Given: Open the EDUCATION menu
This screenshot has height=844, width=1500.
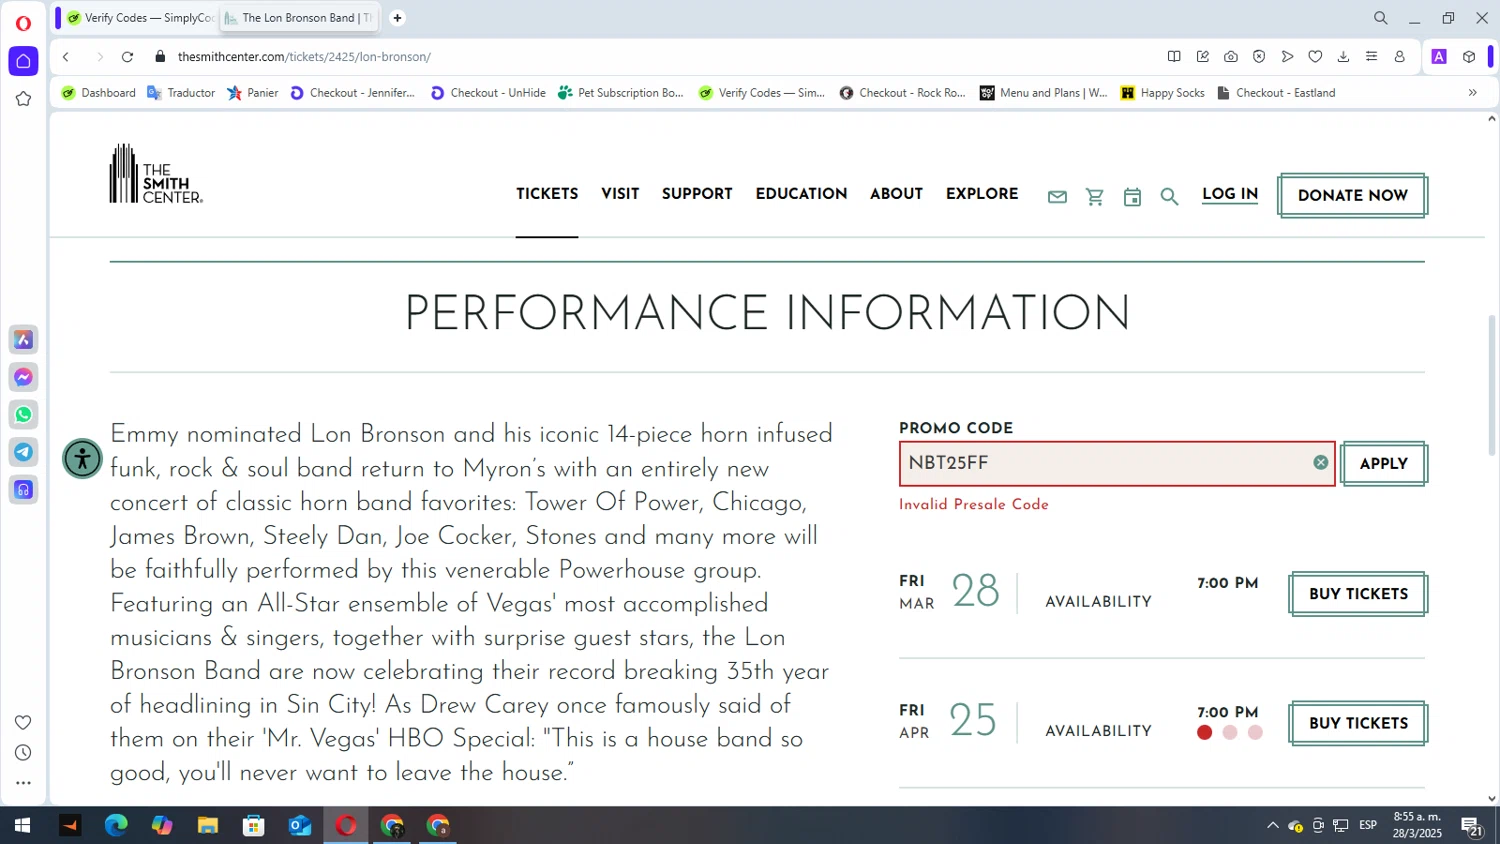Looking at the screenshot, I should point(801,194).
